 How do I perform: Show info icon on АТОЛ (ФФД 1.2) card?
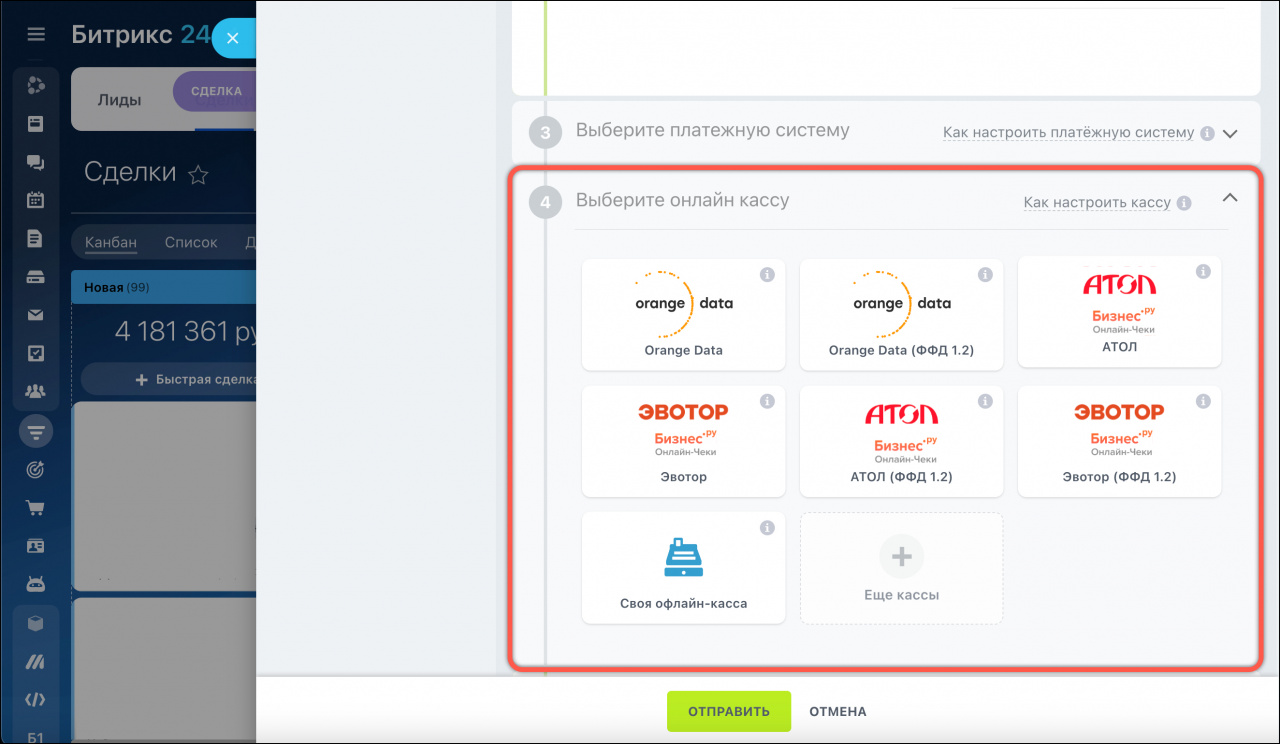(x=985, y=401)
